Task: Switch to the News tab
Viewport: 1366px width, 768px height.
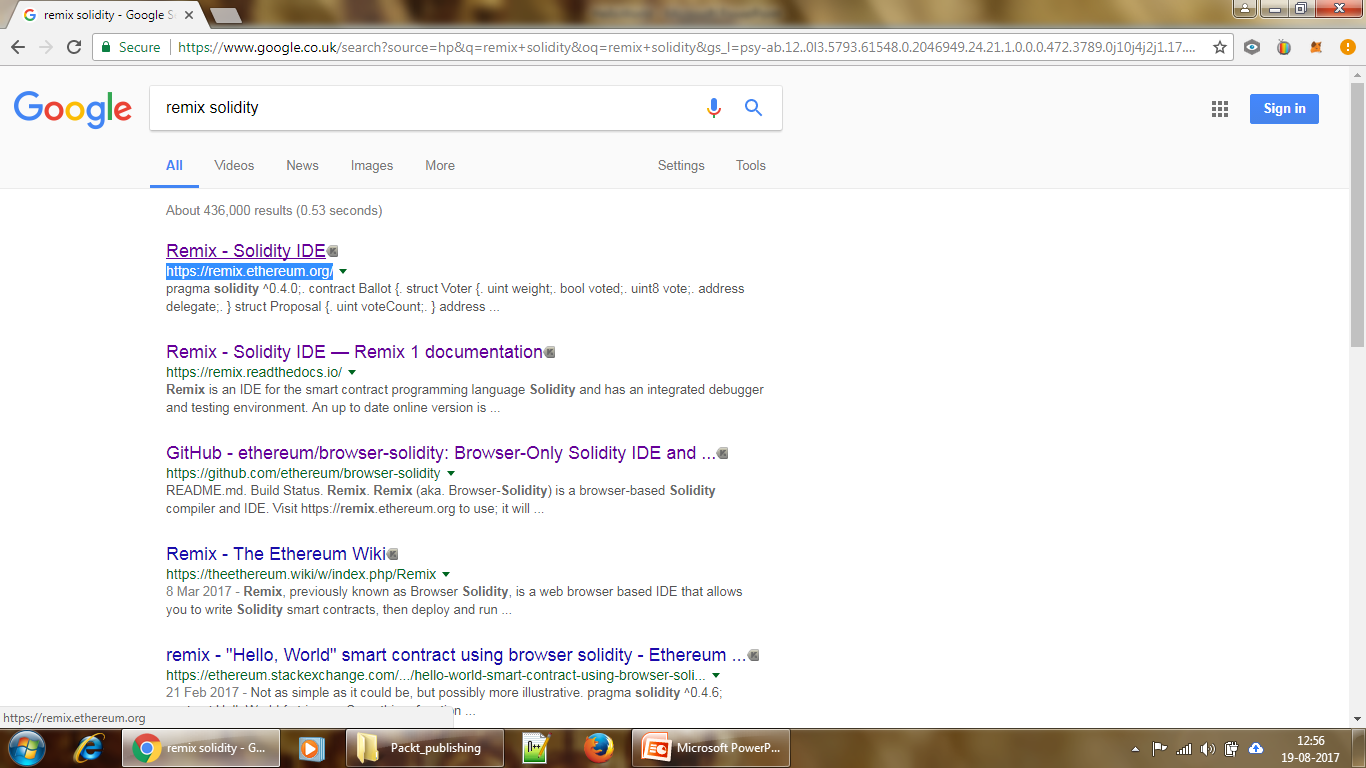Action: (302, 166)
